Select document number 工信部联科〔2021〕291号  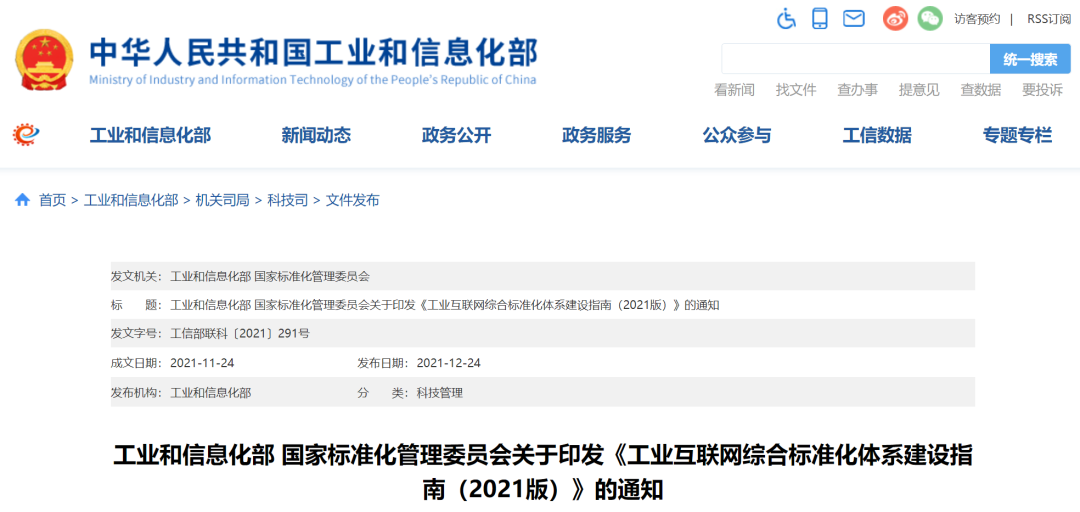click(240, 334)
